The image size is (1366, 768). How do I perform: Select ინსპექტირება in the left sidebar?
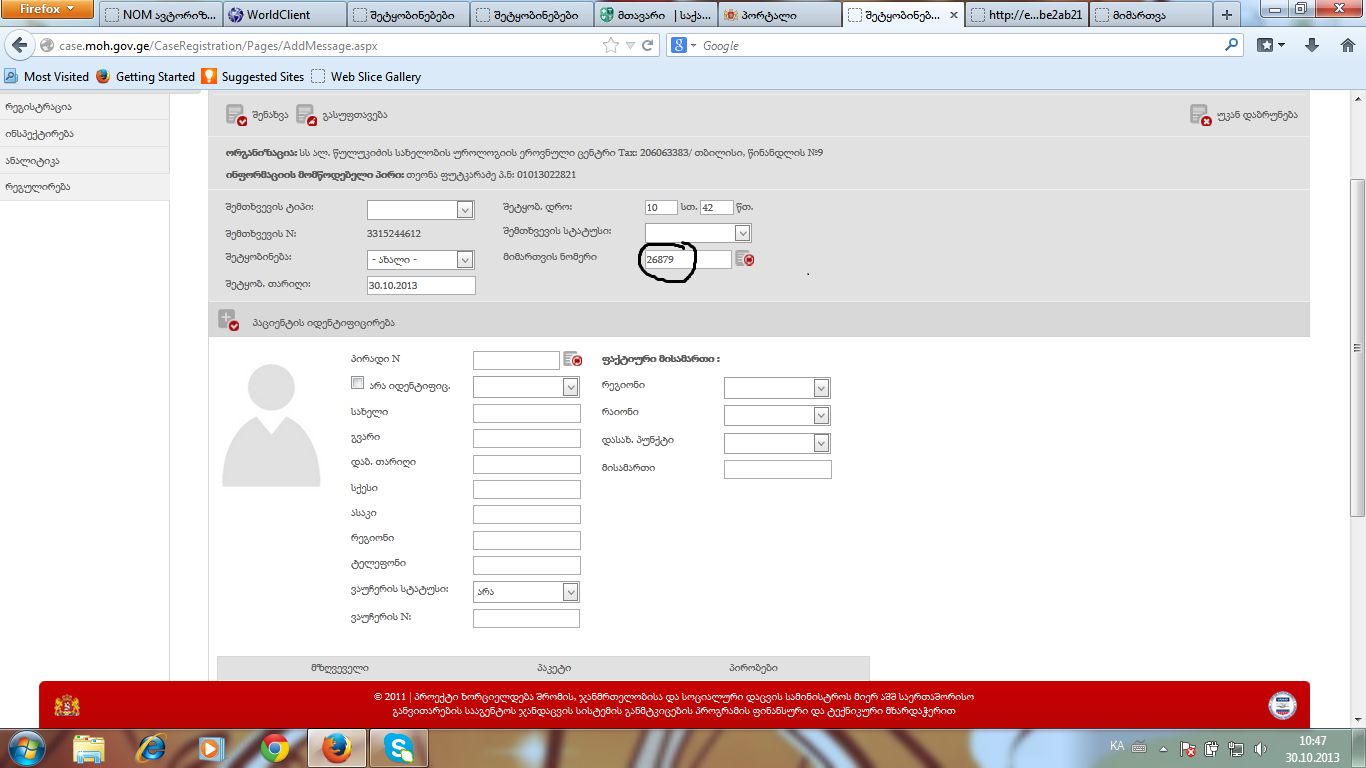(x=40, y=134)
